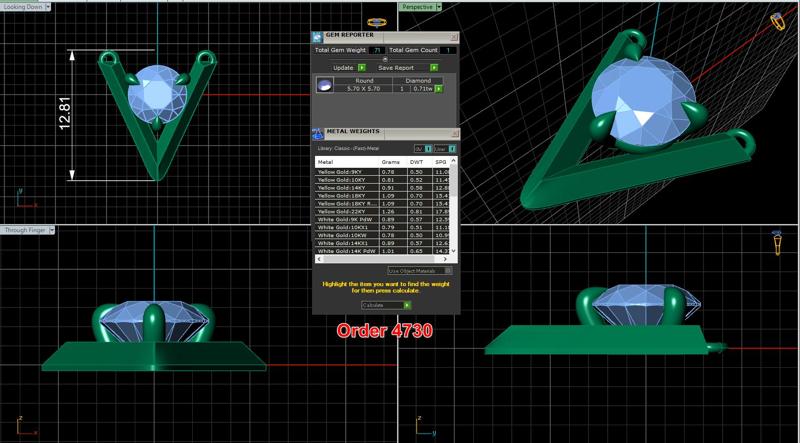
Task: Select the White Gold:10KX1 row
Action: [382, 228]
